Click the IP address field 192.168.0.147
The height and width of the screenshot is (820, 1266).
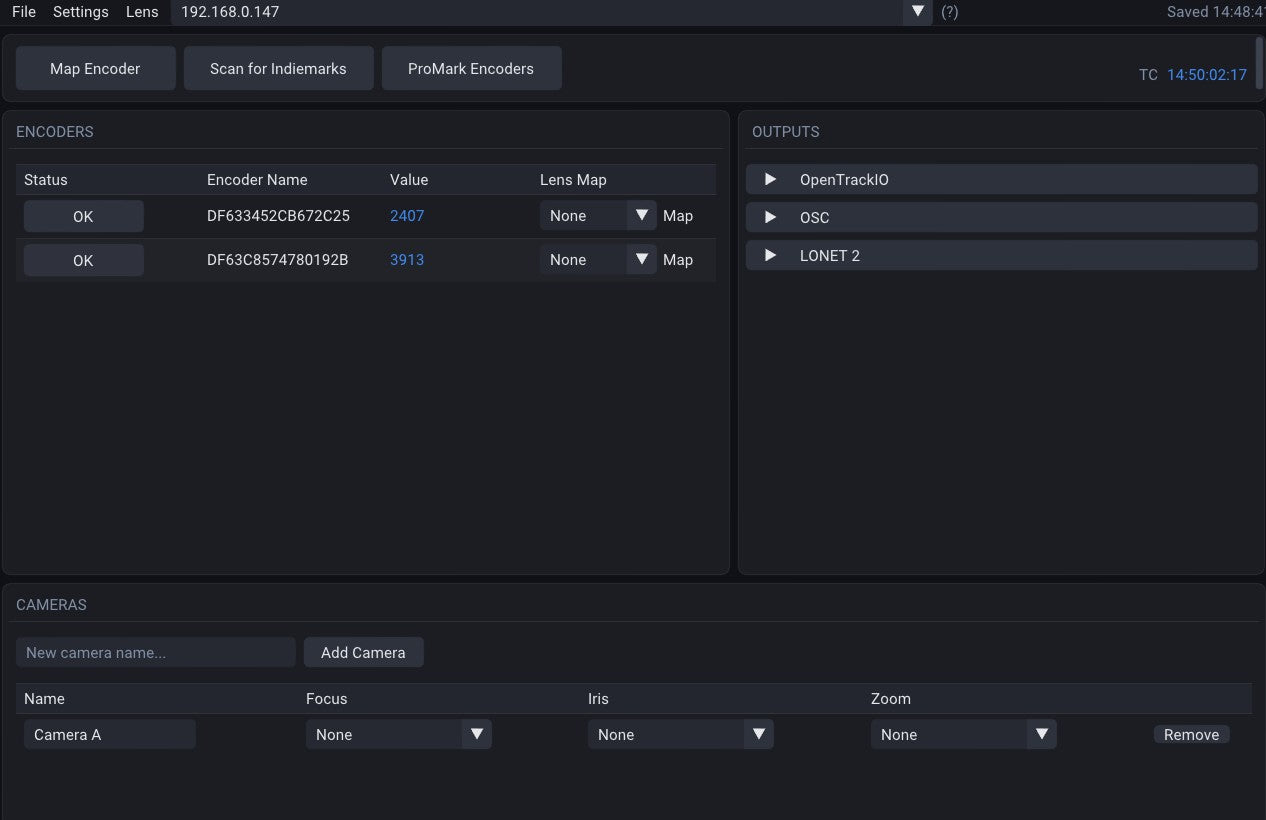click(537, 12)
